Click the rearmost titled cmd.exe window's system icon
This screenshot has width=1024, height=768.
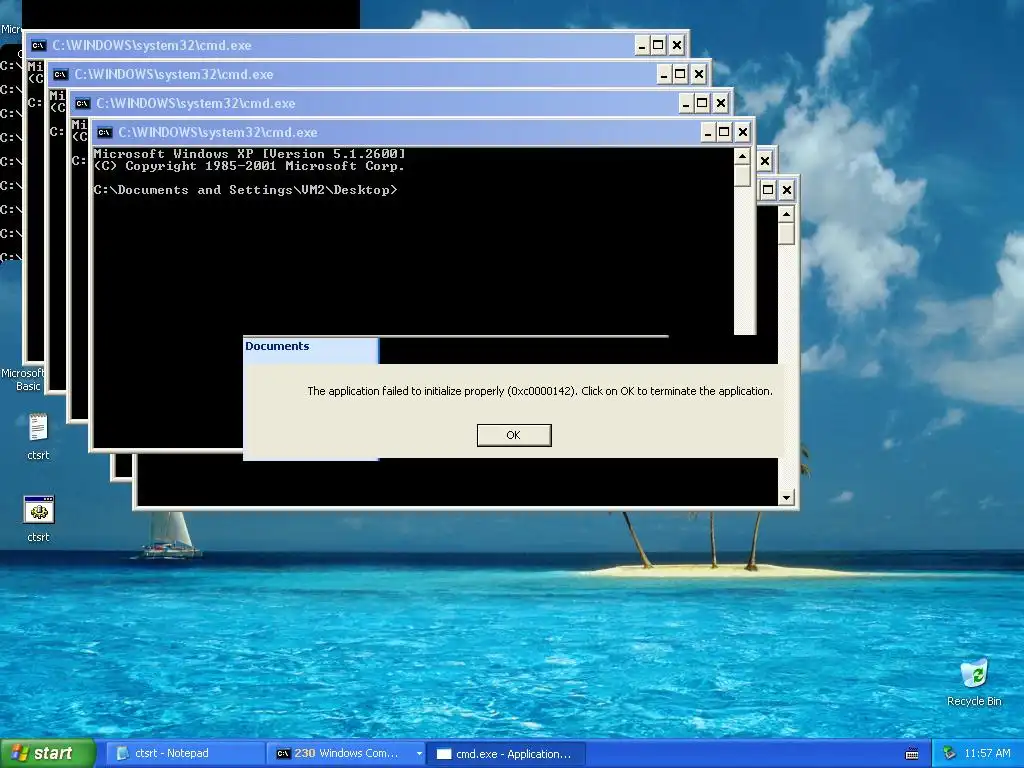[x=39, y=45]
